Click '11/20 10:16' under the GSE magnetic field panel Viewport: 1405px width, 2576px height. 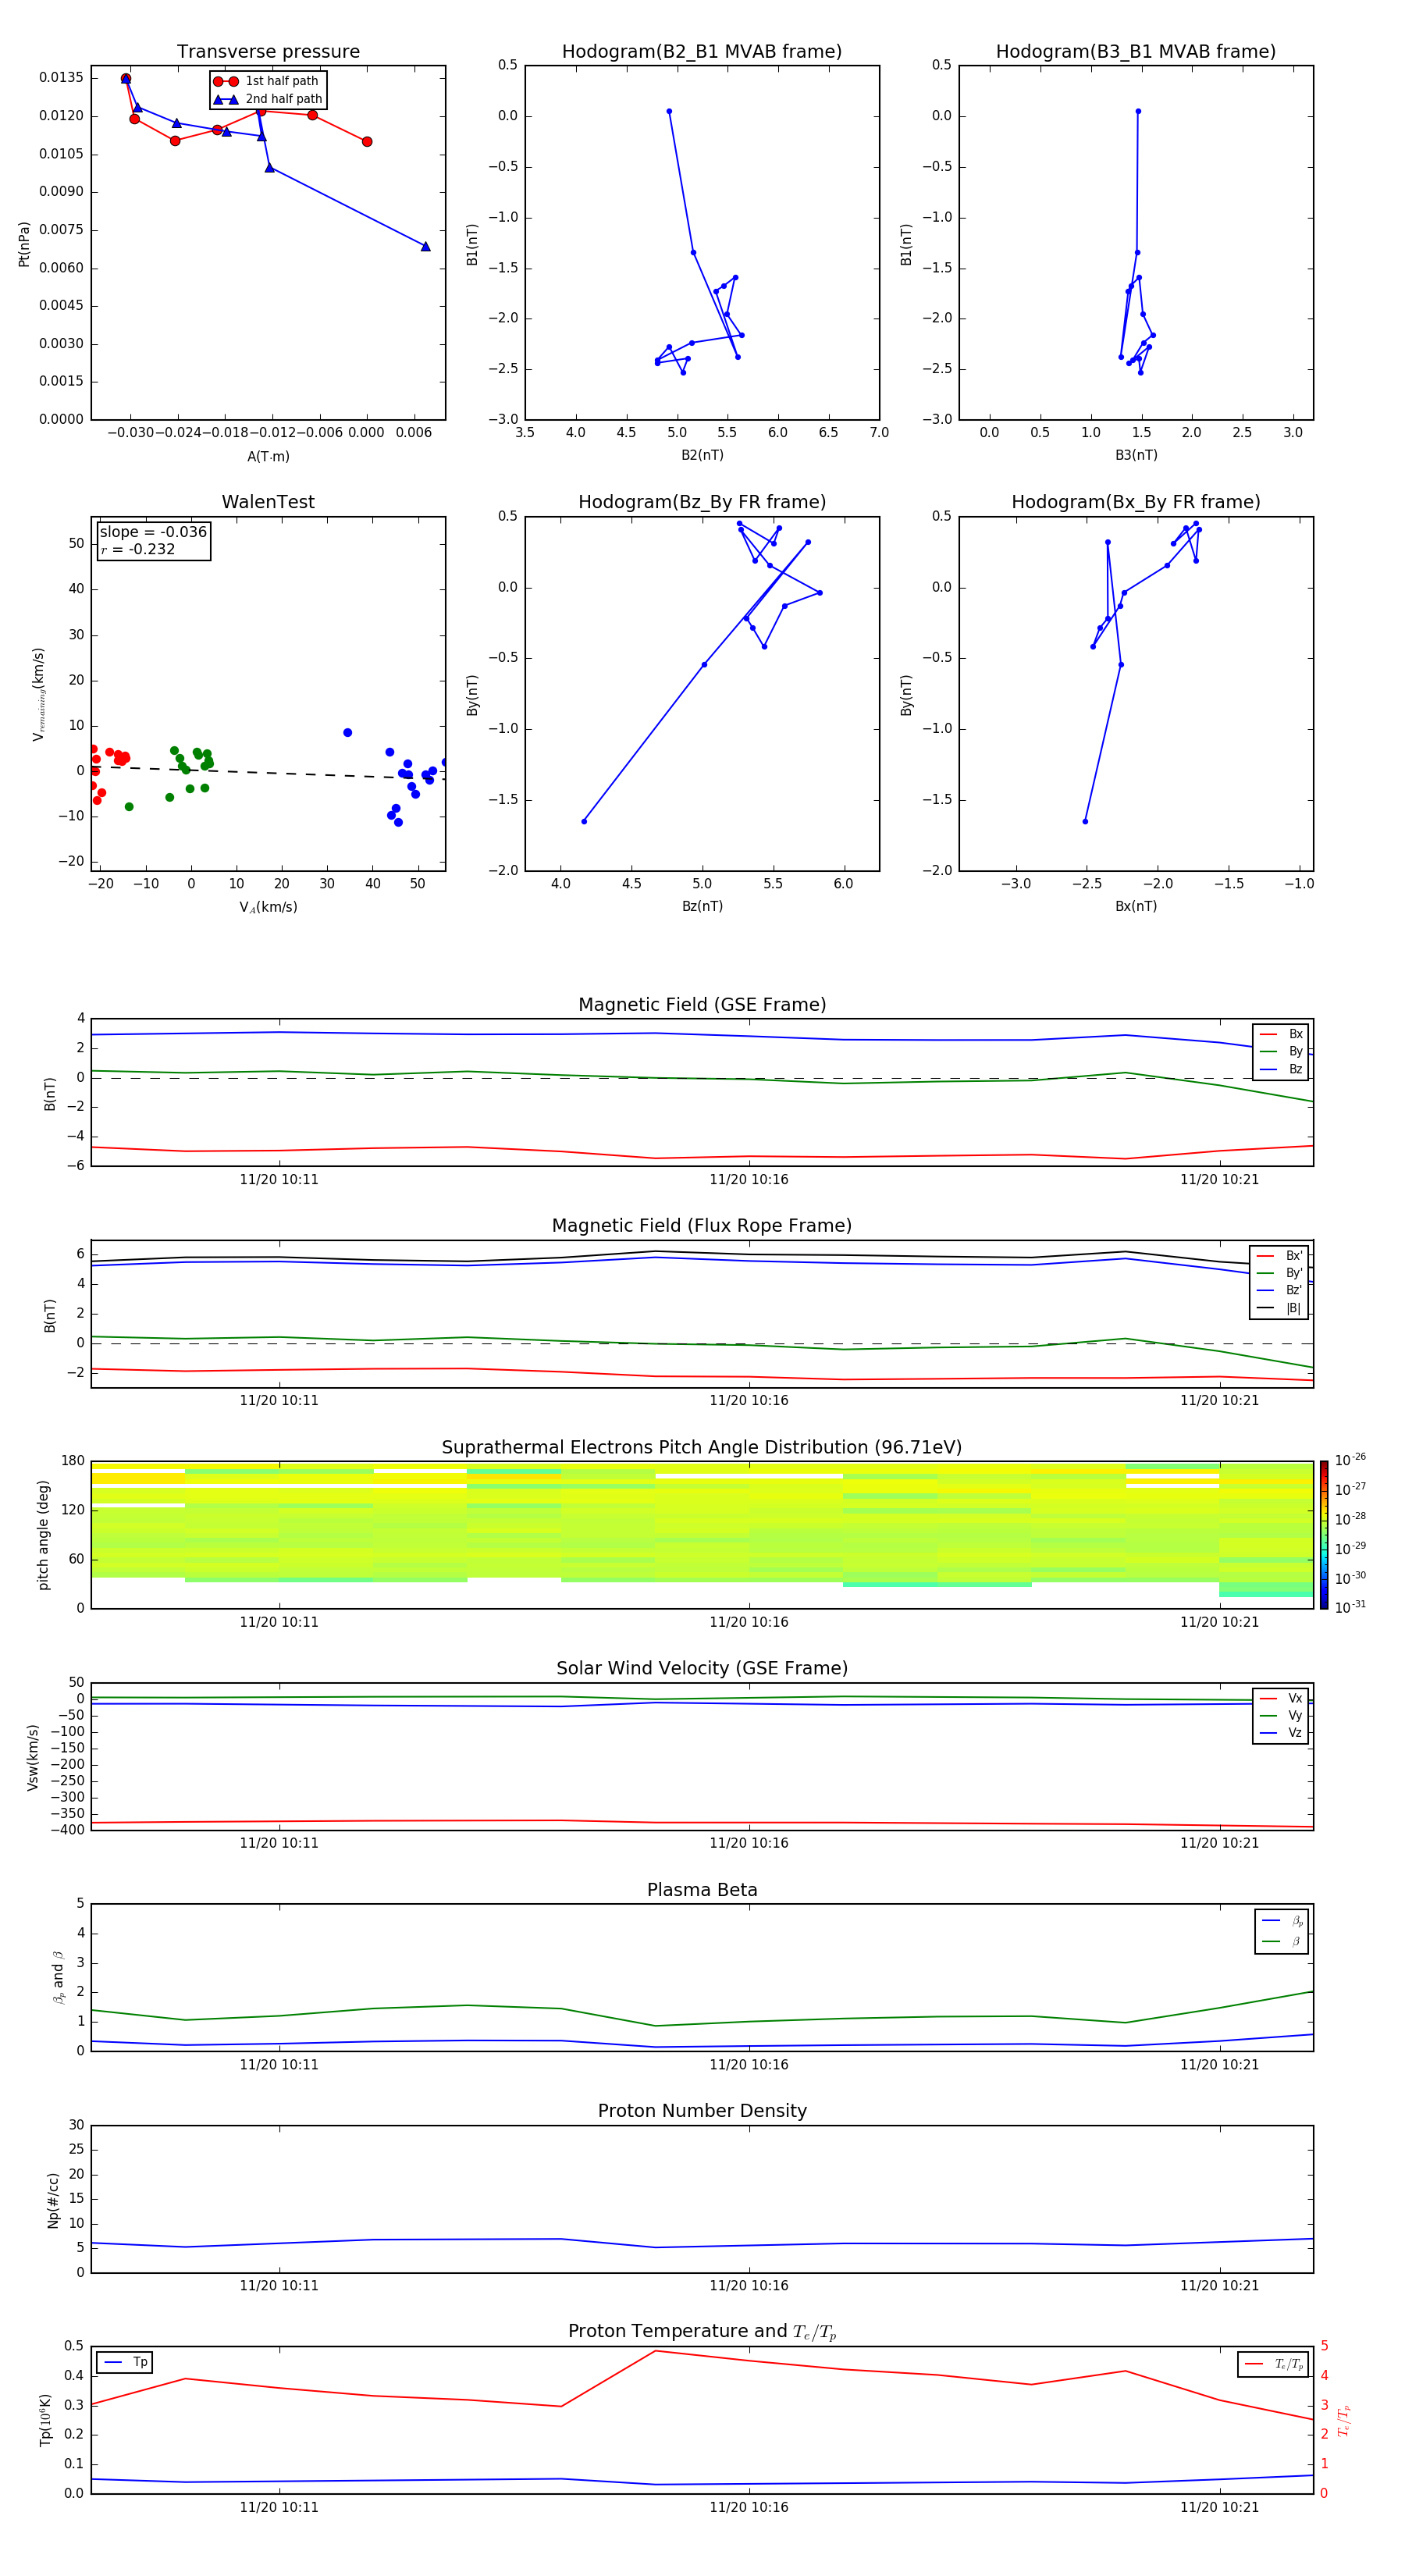[749, 1180]
